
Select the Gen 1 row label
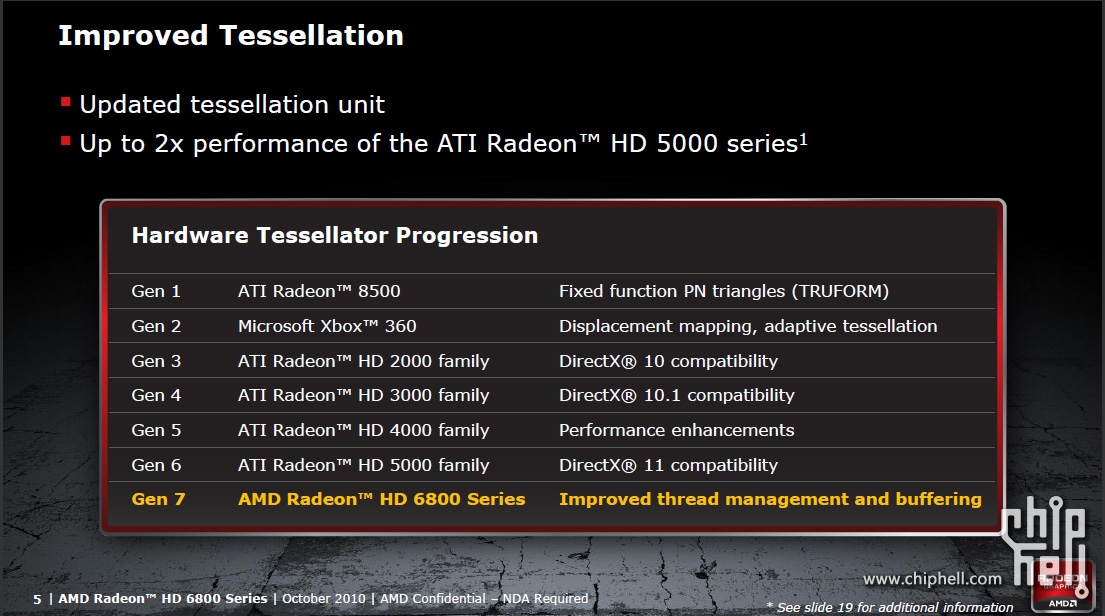click(156, 292)
